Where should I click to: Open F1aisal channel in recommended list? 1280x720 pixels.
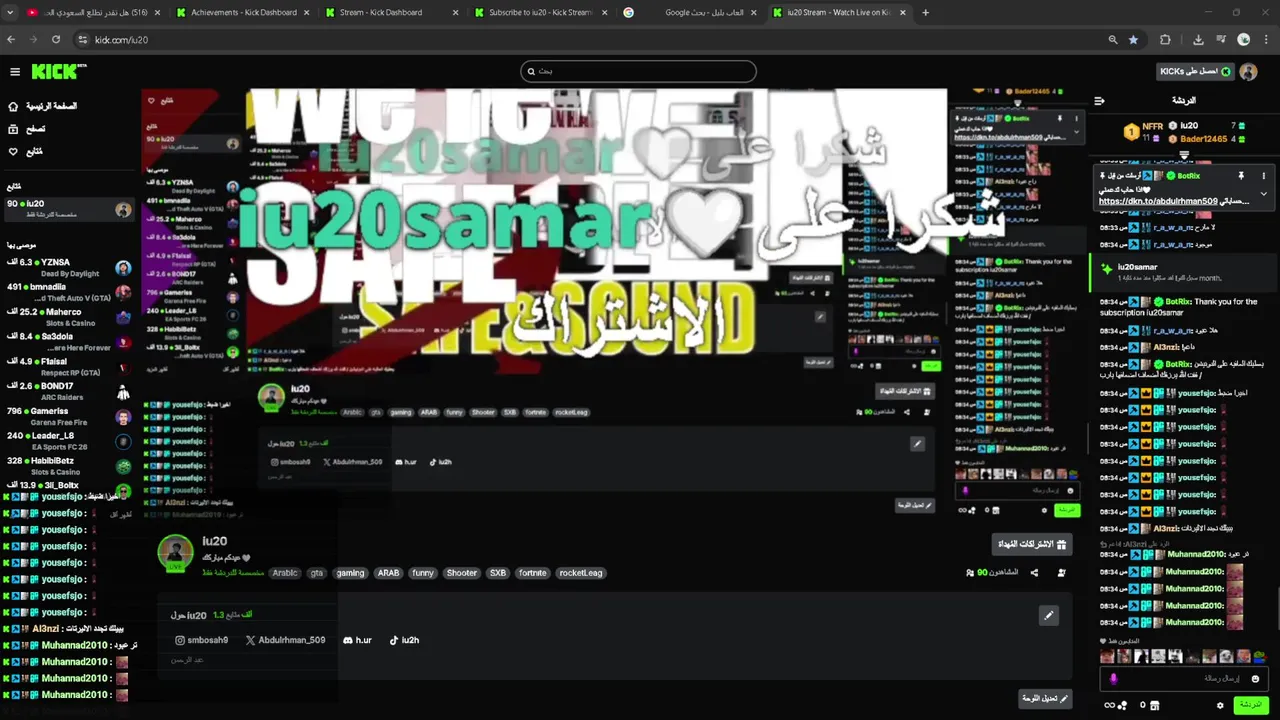(x=68, y=367)
